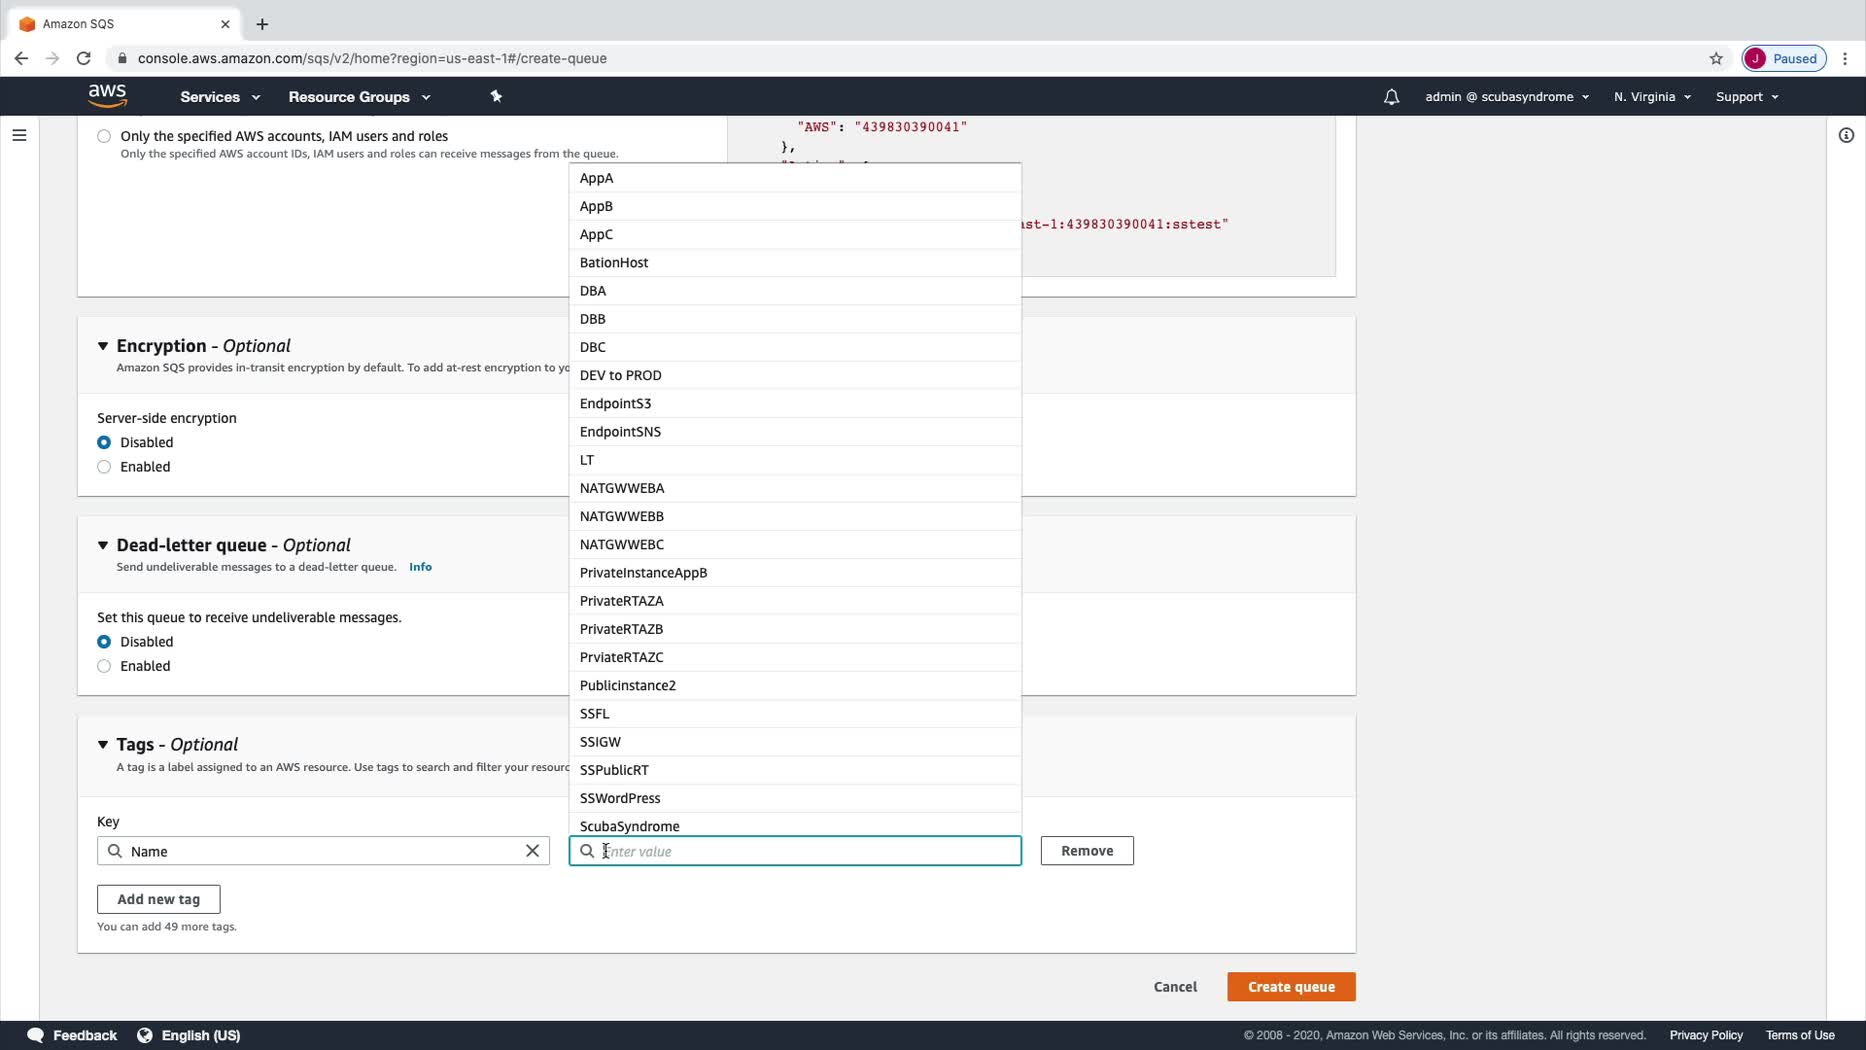Choose SSFL from the suggestions
This screenshot has height=1050, width=1866.
click(x=795, y=713)
